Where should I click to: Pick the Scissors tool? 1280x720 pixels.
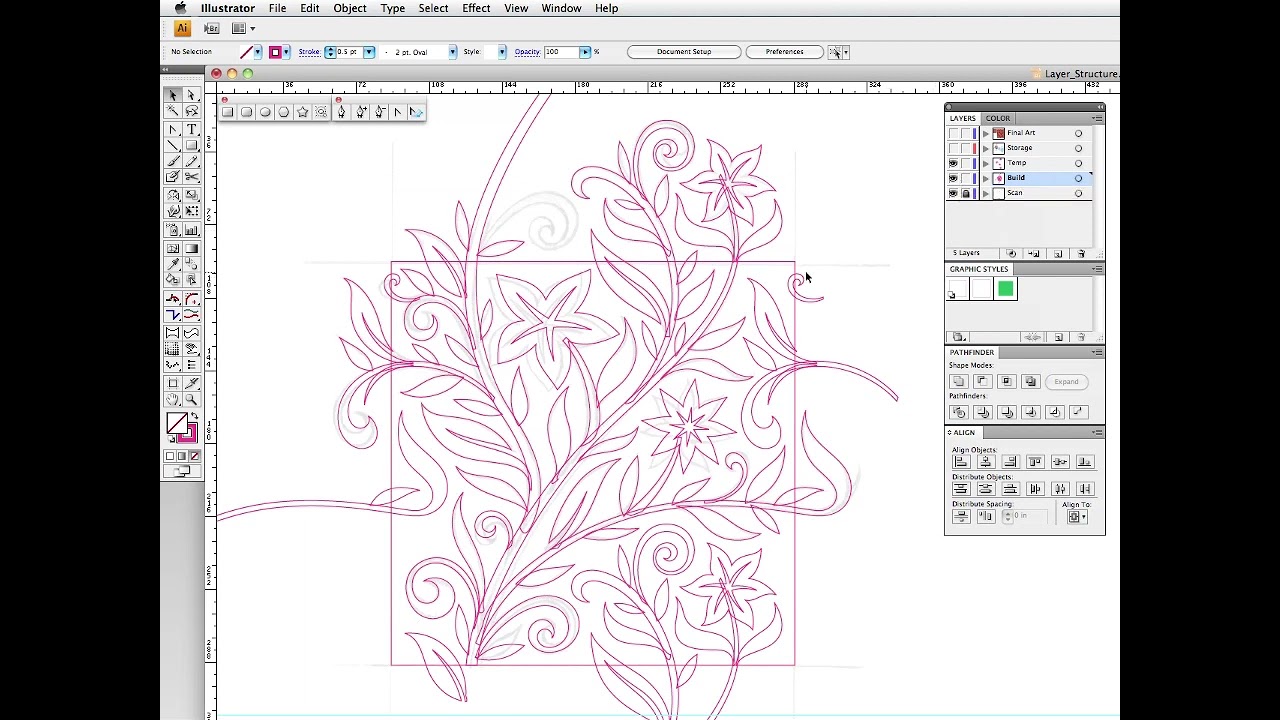pyautogui.click(x=191, y=178)
